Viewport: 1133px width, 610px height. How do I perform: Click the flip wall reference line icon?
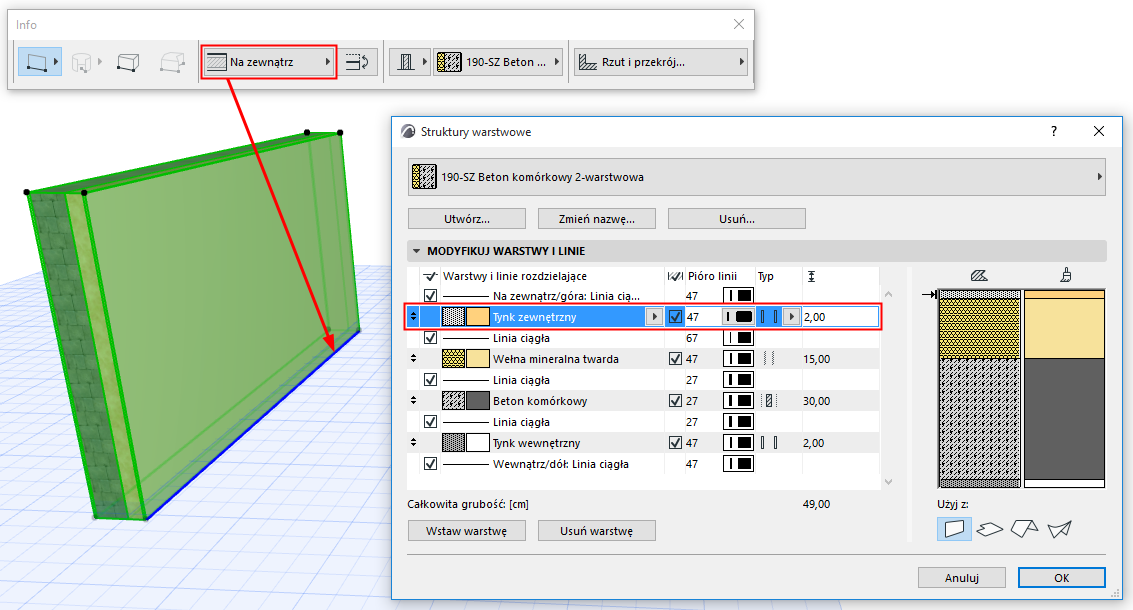point(357,62)
